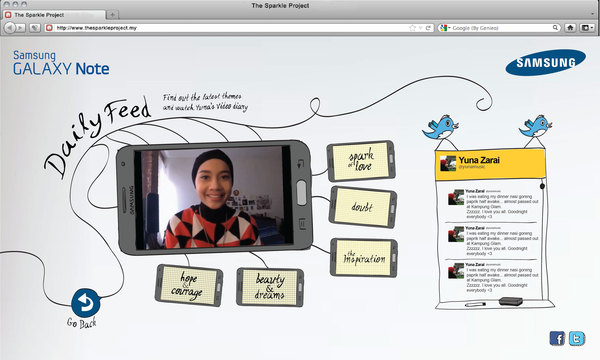Click the phone's menu key icon

(x=302, y=224)
